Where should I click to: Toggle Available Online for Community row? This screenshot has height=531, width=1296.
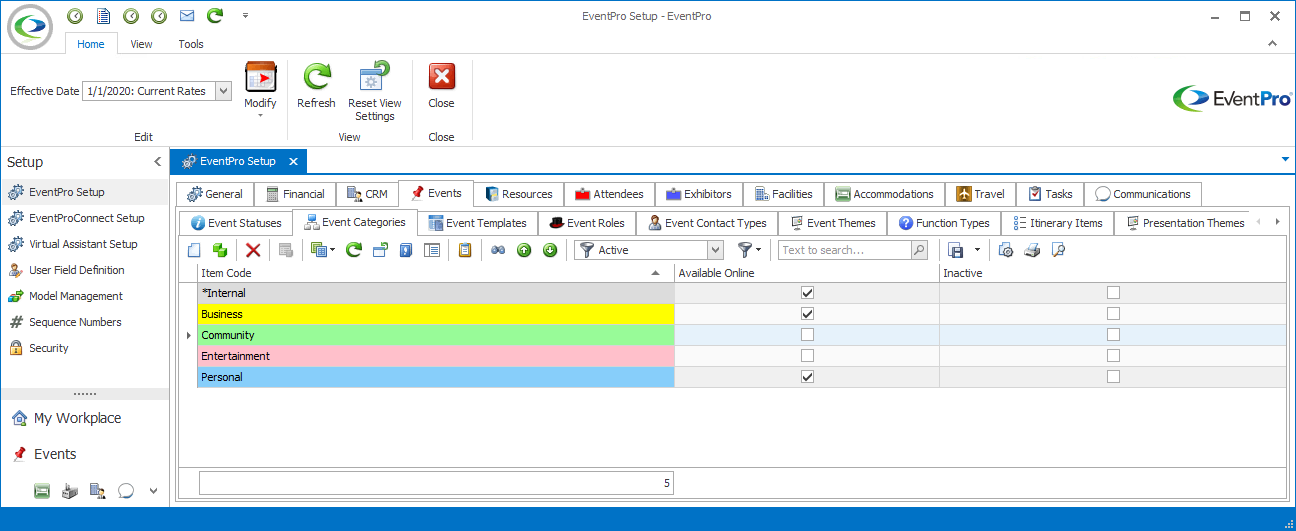[808, 335]
